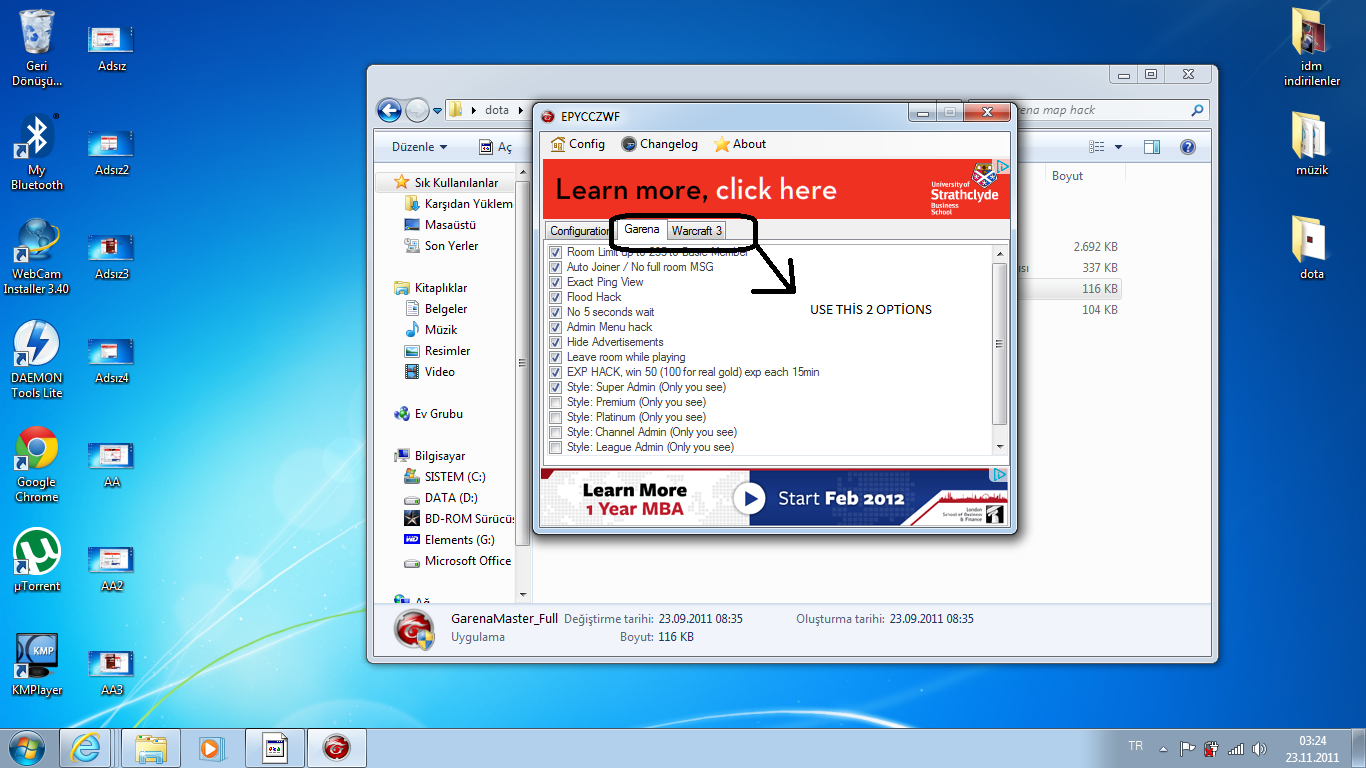
Task: Click Explorer Back navigation button
Action: [389, 110]
